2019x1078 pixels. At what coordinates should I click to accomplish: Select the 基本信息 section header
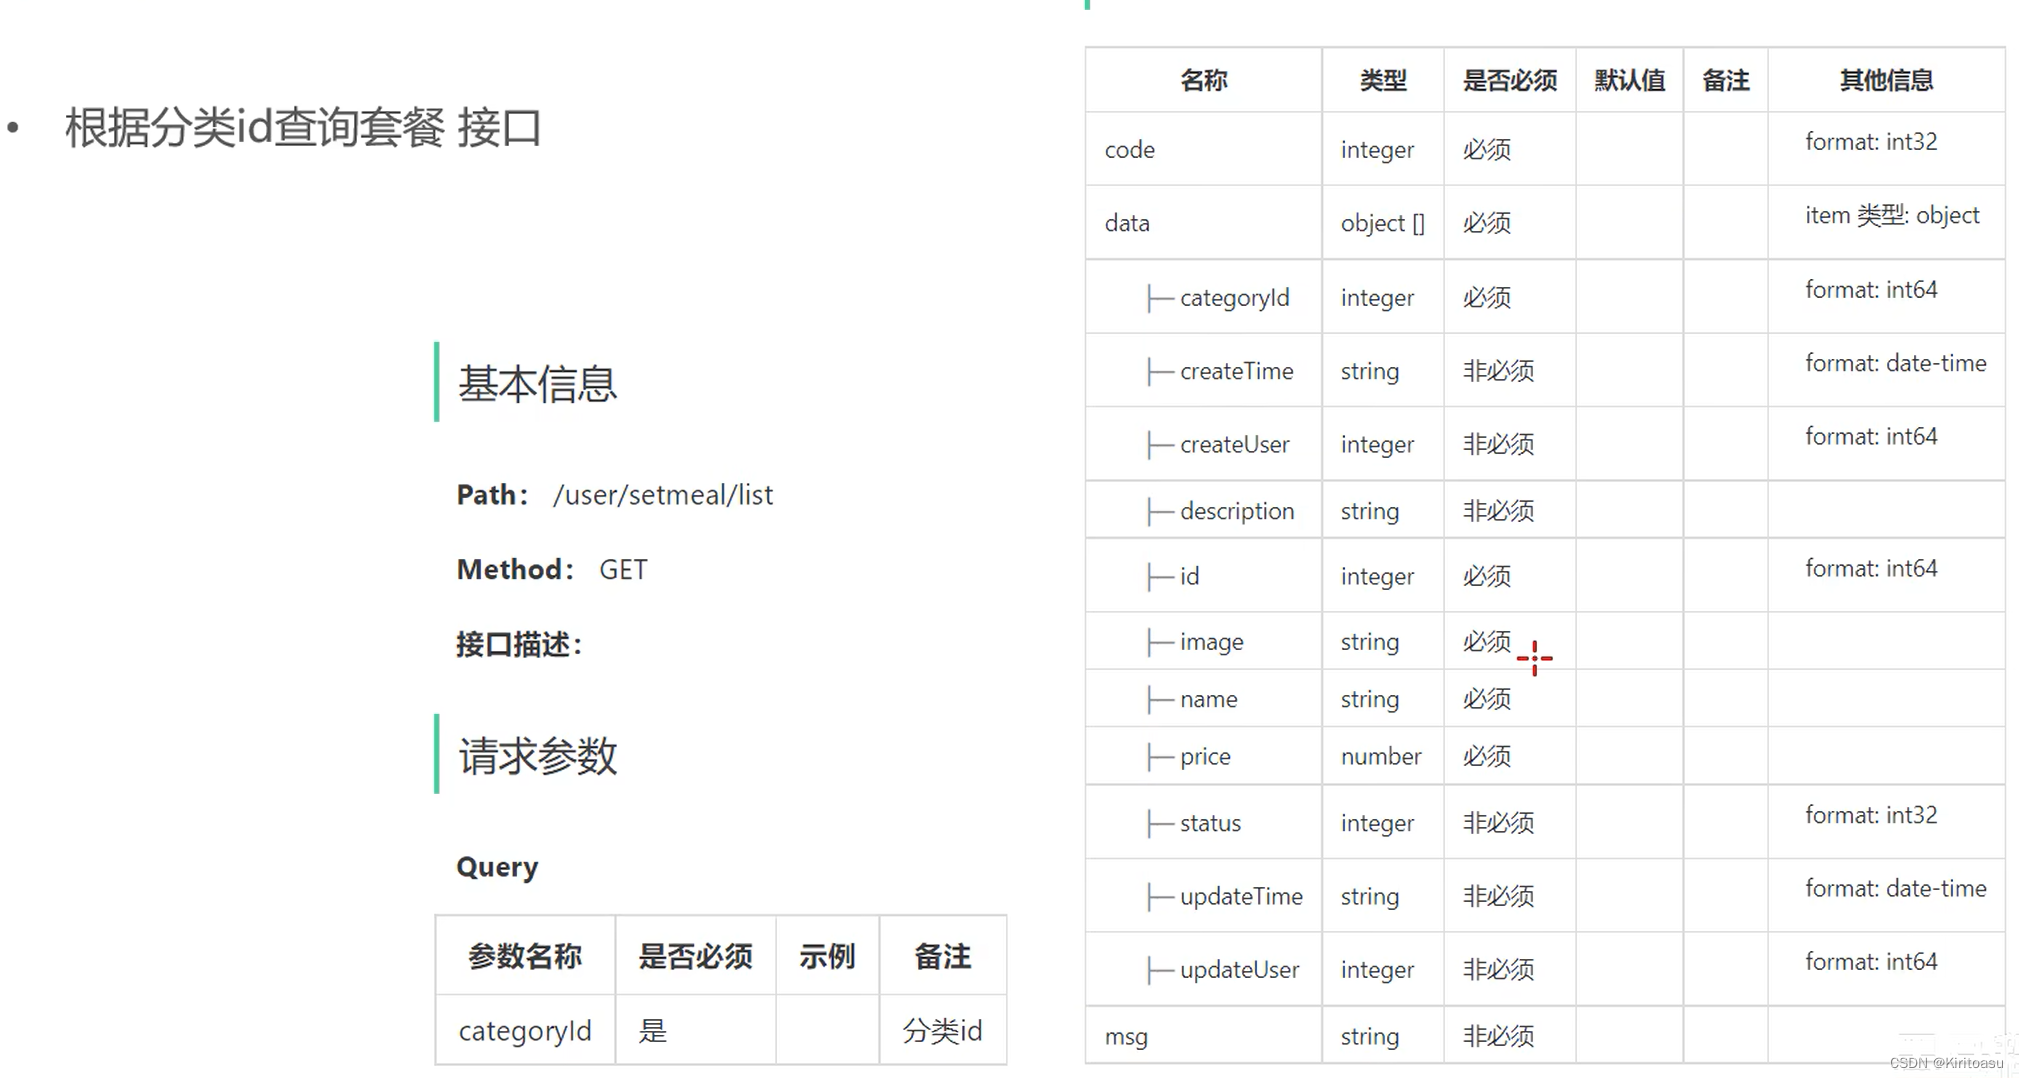point(536,383)
